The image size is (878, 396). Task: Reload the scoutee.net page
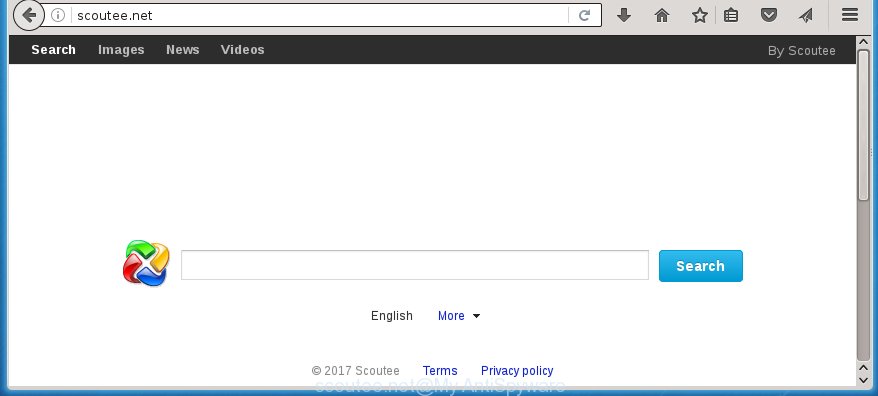[585, 15]
